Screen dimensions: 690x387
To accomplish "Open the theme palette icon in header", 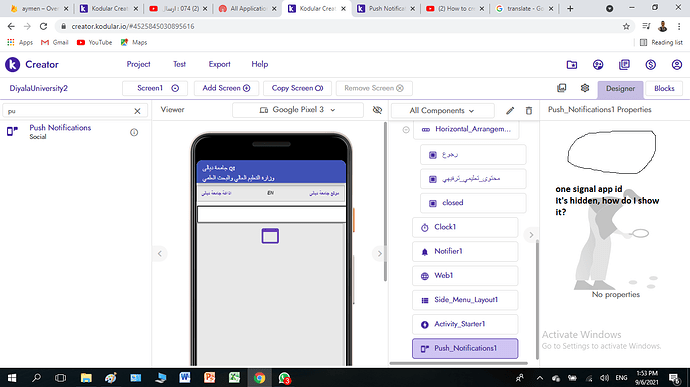I will point(598,65).
